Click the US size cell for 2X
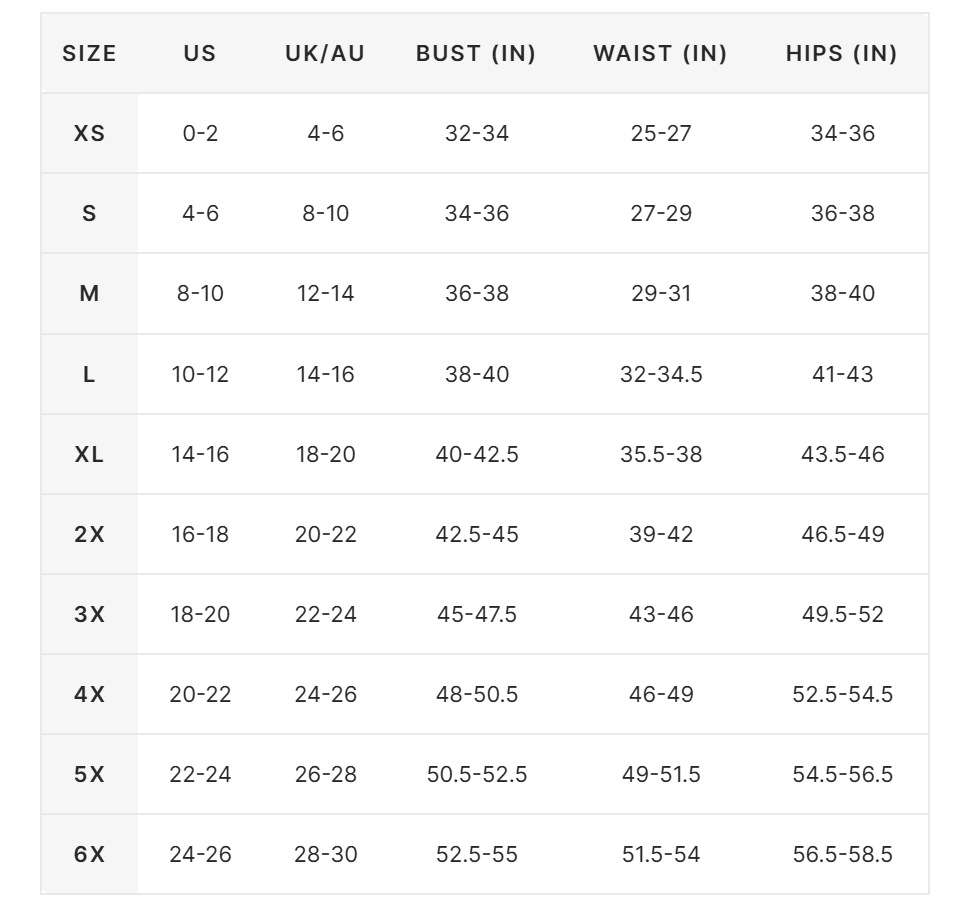This screenshot has width=957, height=907. [x=200, y=534]
